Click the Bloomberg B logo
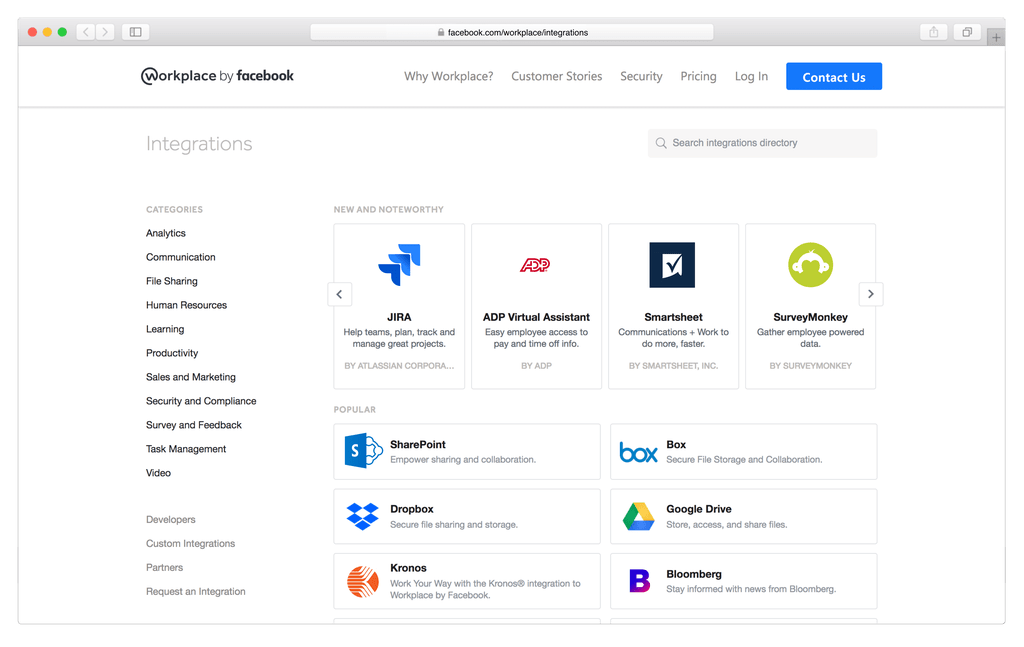 pos(639,580)
